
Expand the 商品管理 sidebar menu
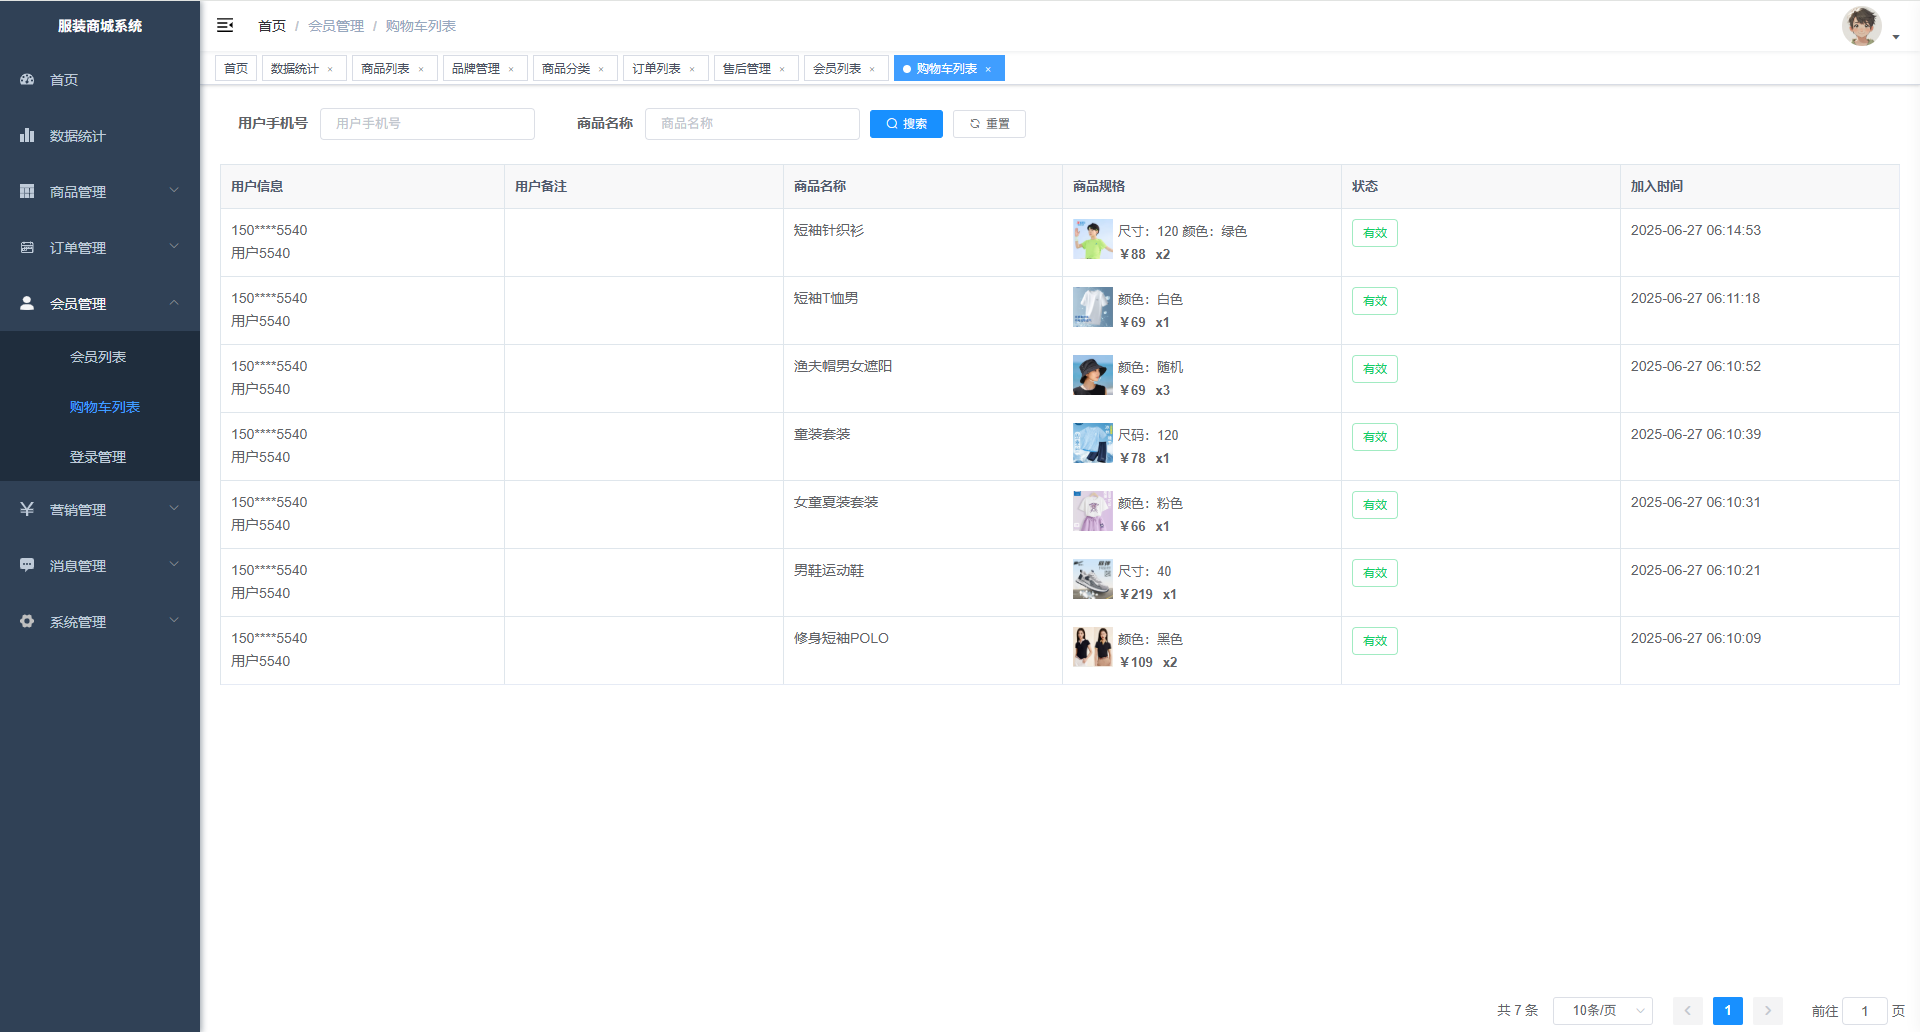[x=100, y=191]
